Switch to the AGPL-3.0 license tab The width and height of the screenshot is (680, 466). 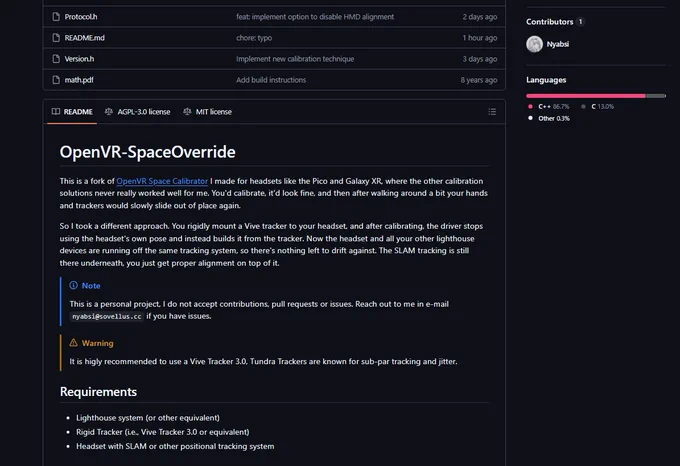[x=137, y=112]
